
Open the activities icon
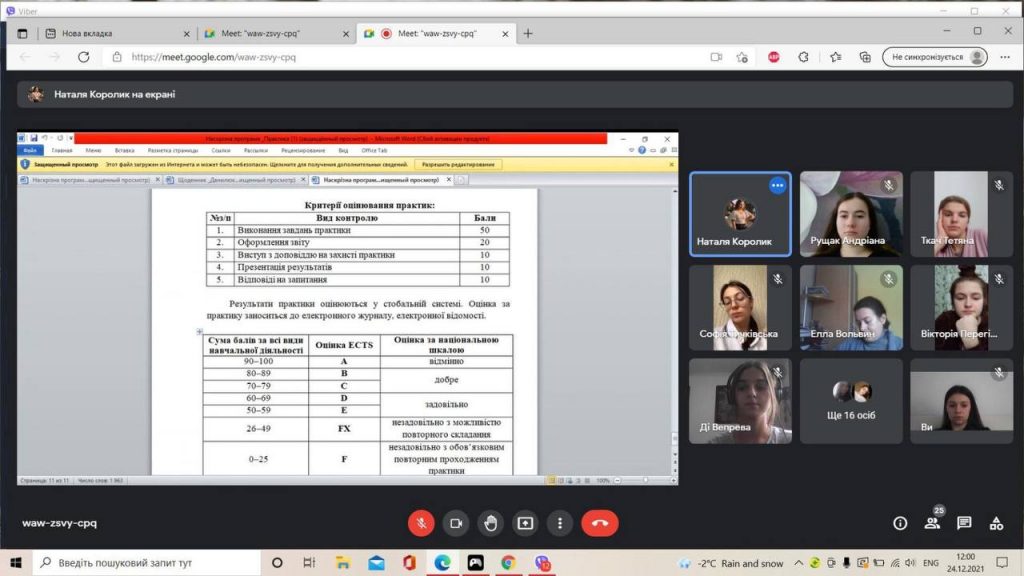point(996,523)
